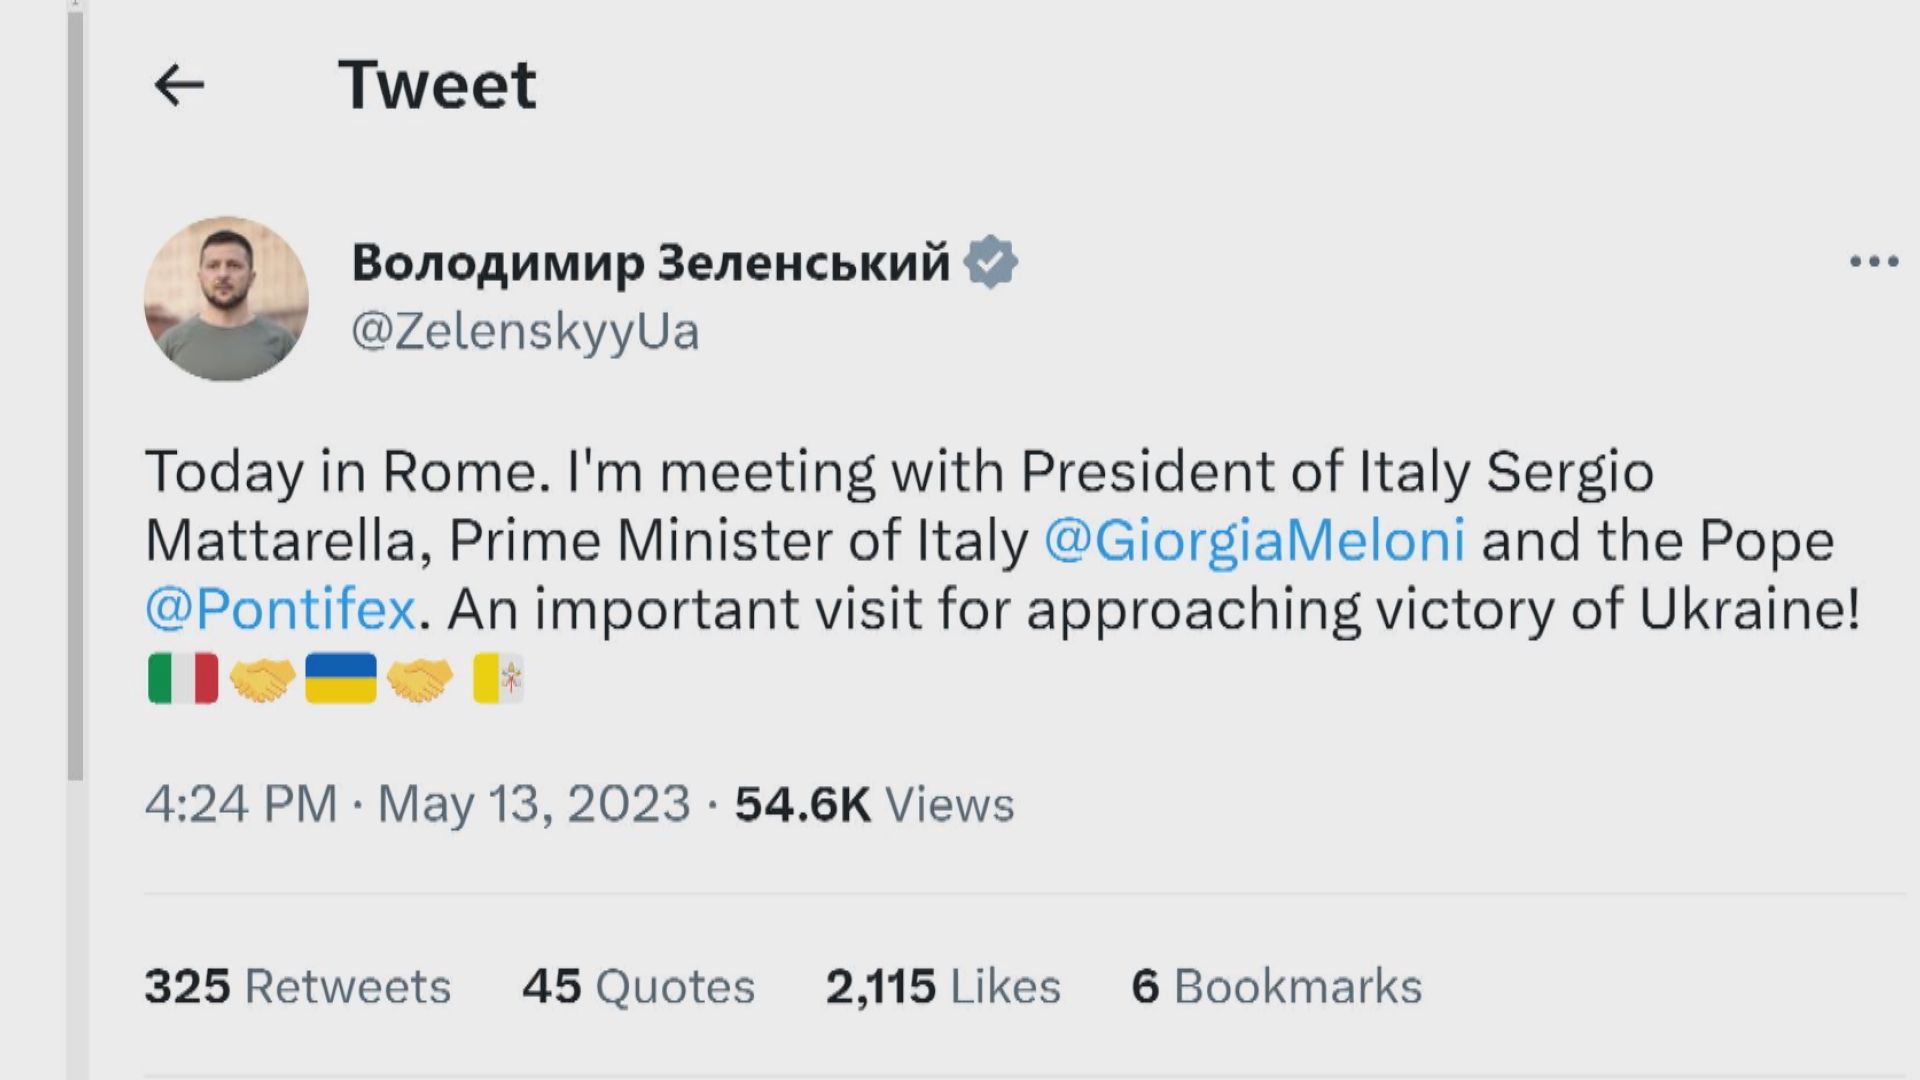Open the three-dot more options menu
The image size is (1920, 1080).
click(1873, 262)
